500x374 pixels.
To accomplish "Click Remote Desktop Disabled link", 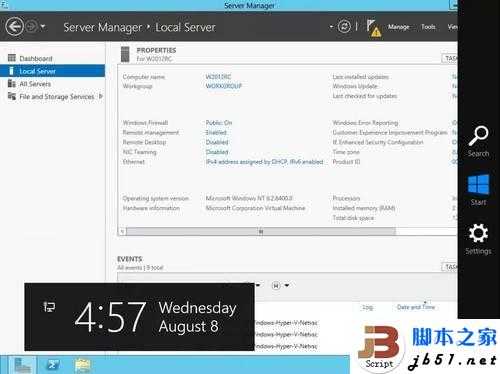I will pyautogui.click(x=217, y=142).
